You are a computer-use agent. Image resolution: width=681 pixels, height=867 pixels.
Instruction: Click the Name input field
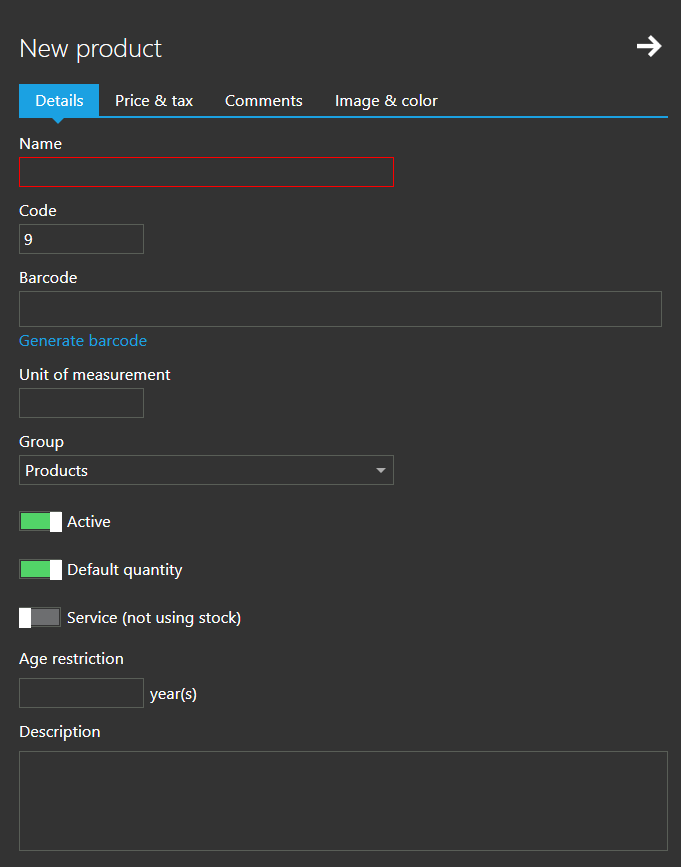pyautogui.click(x=206, y=172)
